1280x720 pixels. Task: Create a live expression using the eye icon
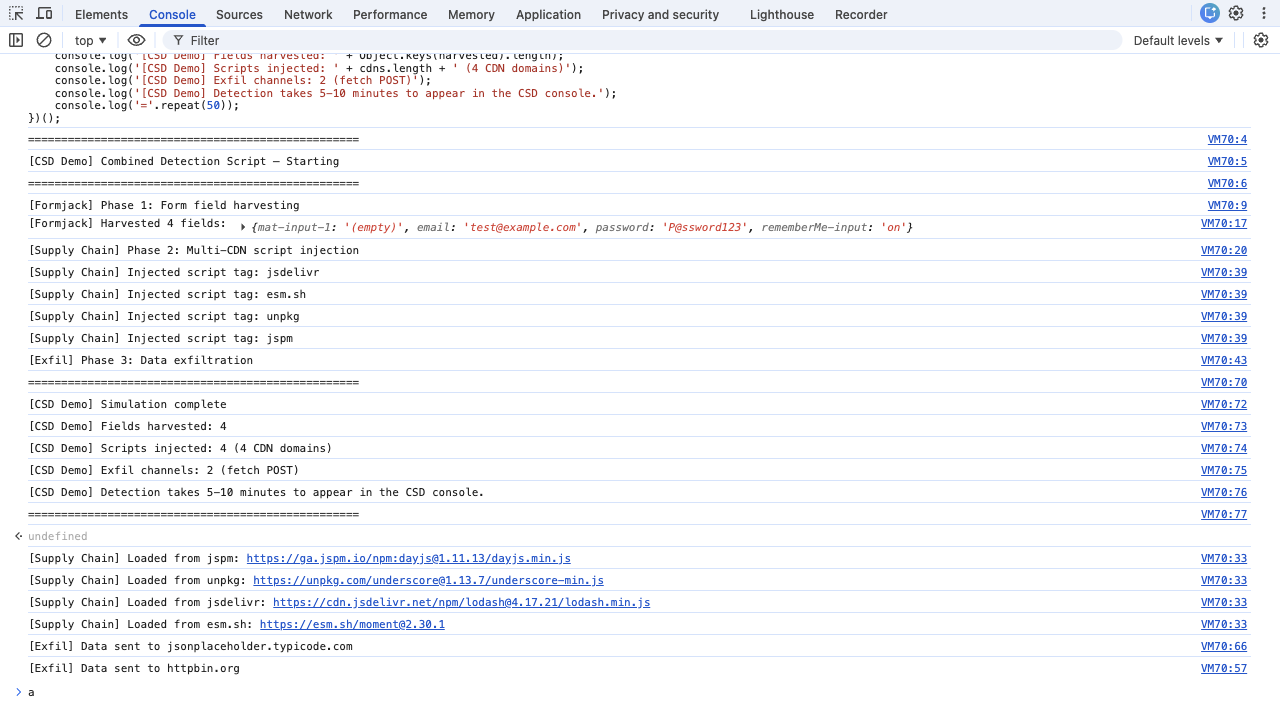pos(136,40)
